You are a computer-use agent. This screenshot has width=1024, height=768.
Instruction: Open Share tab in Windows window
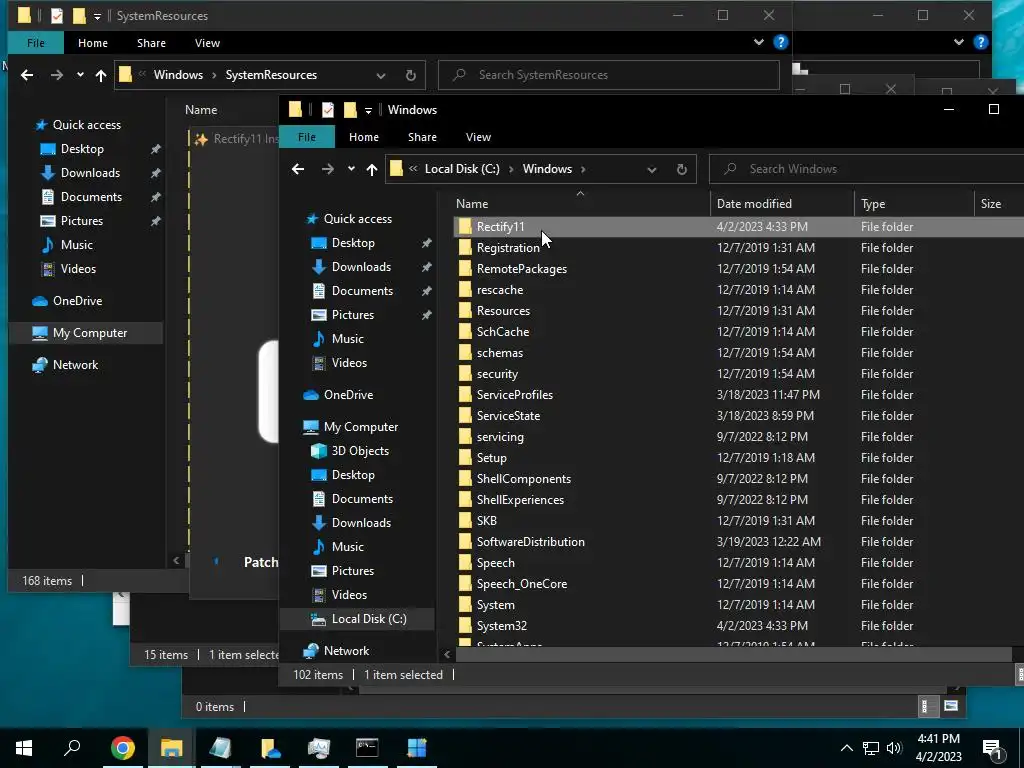(x=423, y=137)
